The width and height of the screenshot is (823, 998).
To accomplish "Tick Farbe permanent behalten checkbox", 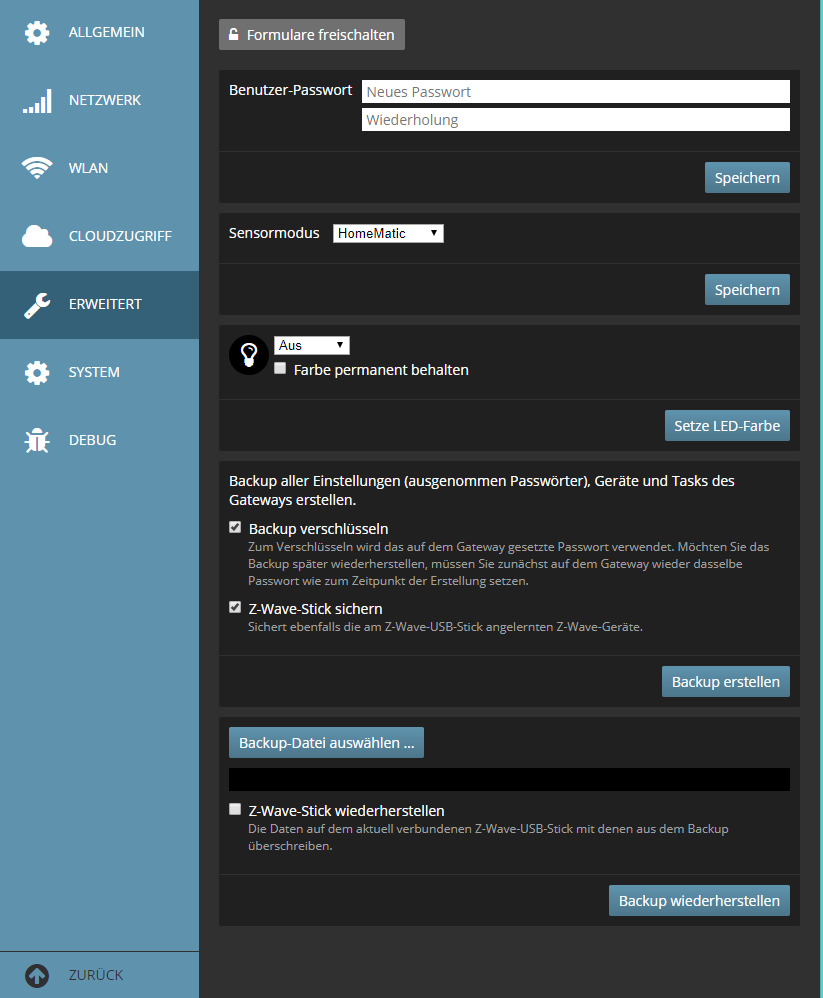I will 281,368.
